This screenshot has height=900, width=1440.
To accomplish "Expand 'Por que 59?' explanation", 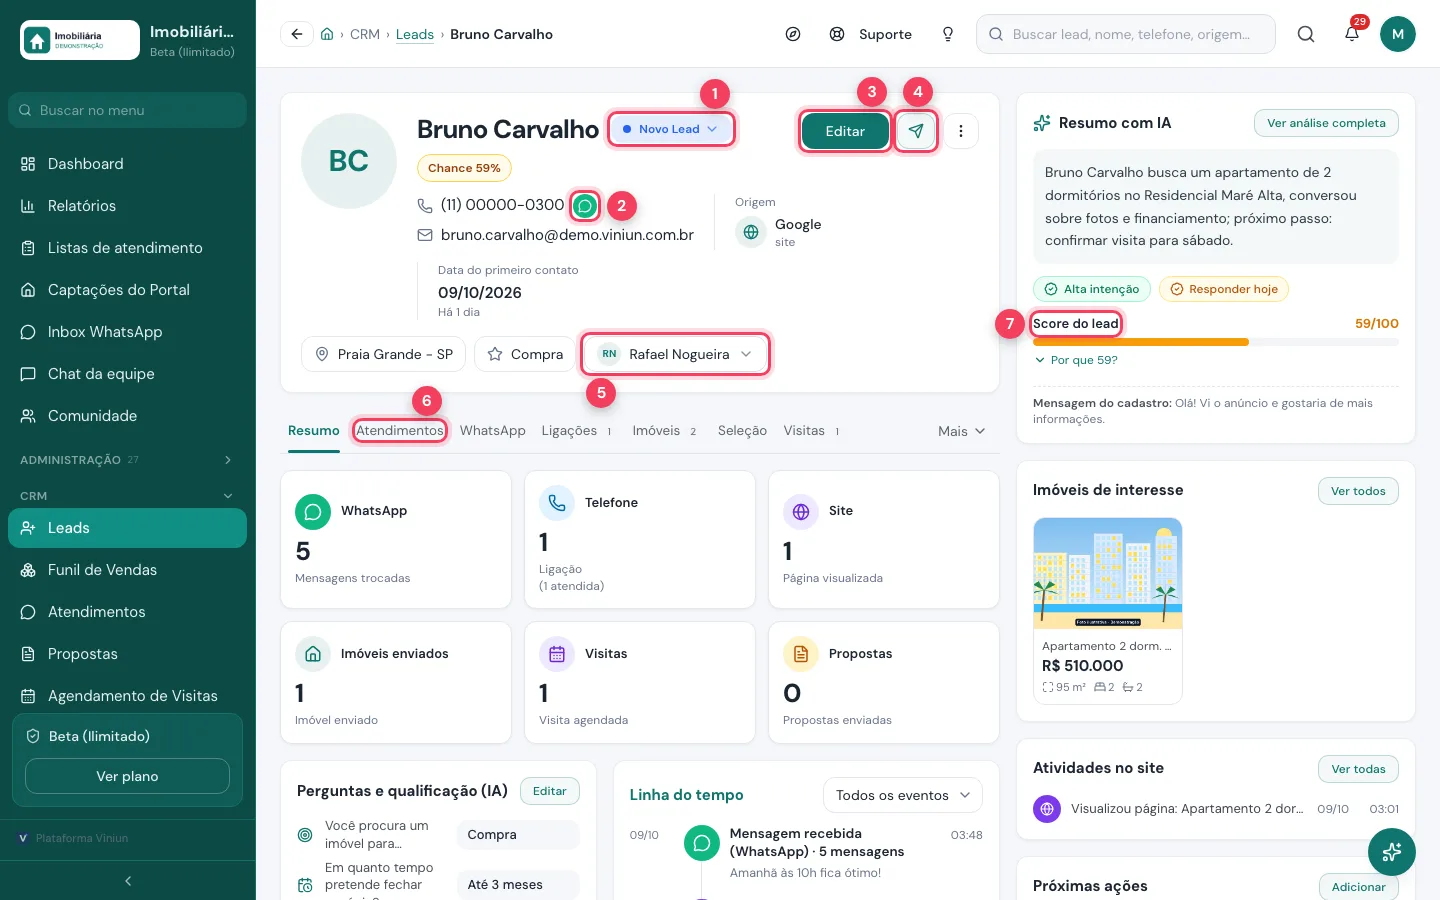I will [x=1076, y=360].
